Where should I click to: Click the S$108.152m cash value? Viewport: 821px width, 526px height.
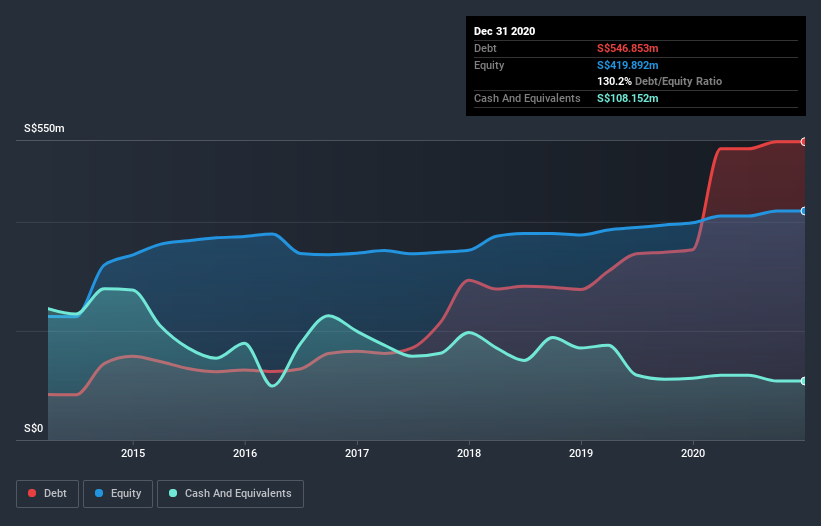pos(627,98)
